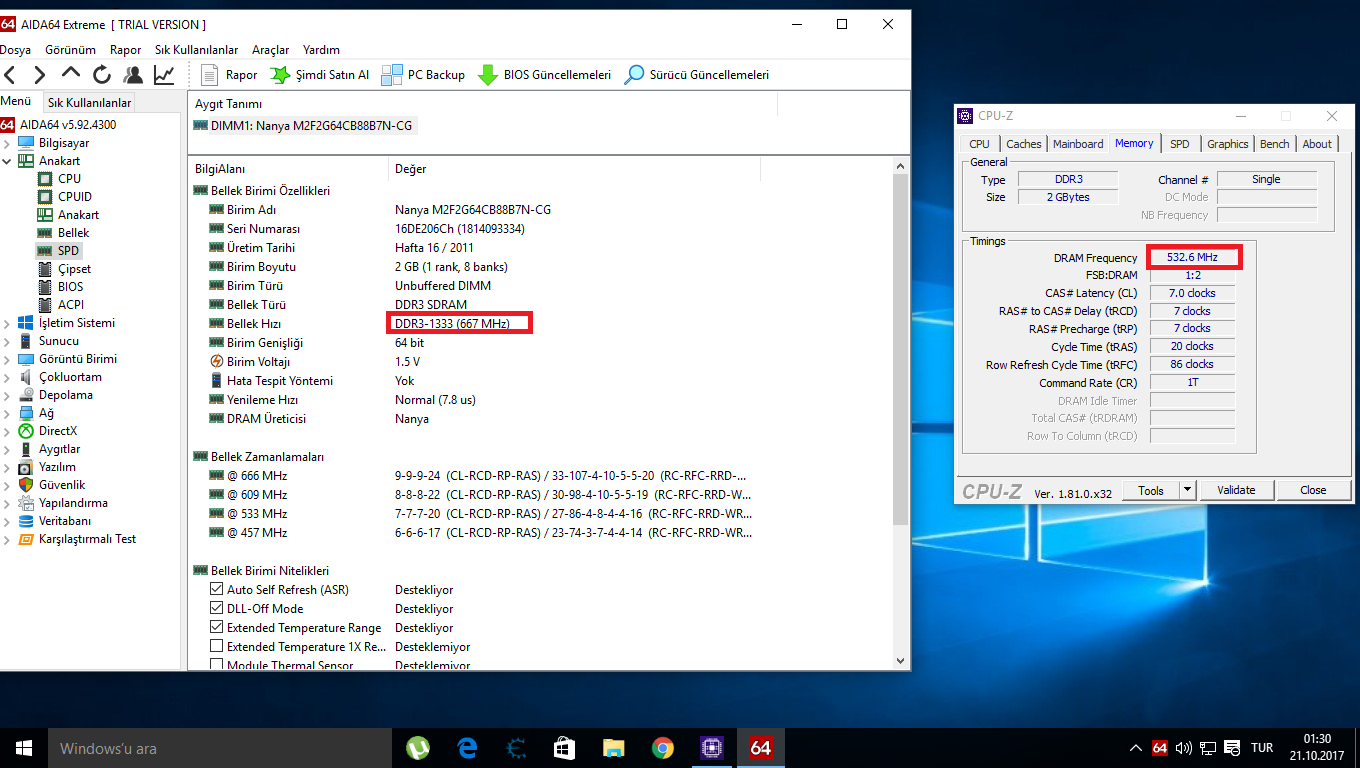Toggle Extended Temperature Range checkbox

click(x=217, y=628)
